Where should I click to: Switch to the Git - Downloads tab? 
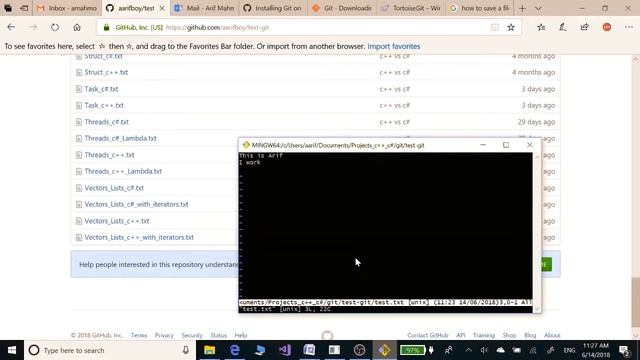coord(342,8)
